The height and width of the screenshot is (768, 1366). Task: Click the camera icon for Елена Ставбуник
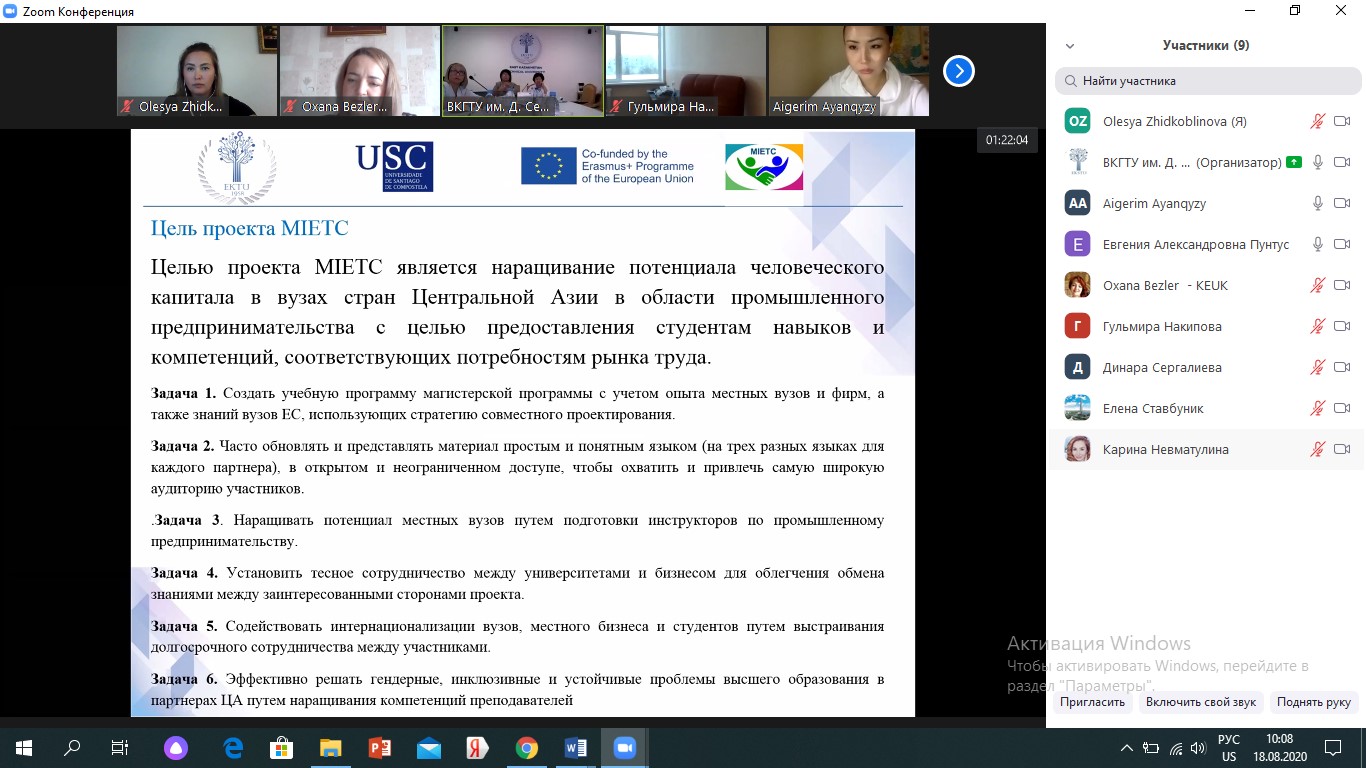[x=1342, y=408]
